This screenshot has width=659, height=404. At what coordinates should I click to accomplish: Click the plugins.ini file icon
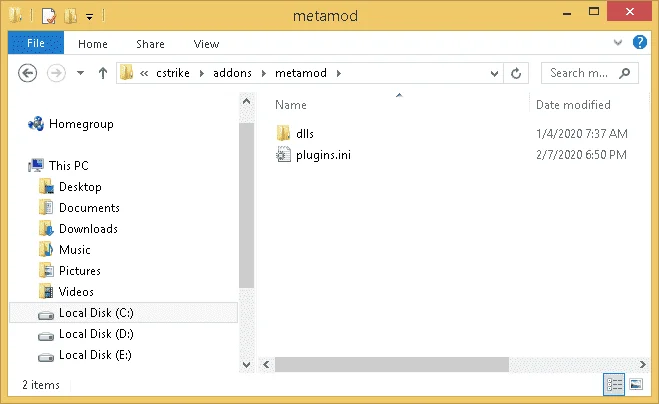[x=283, y=154]
